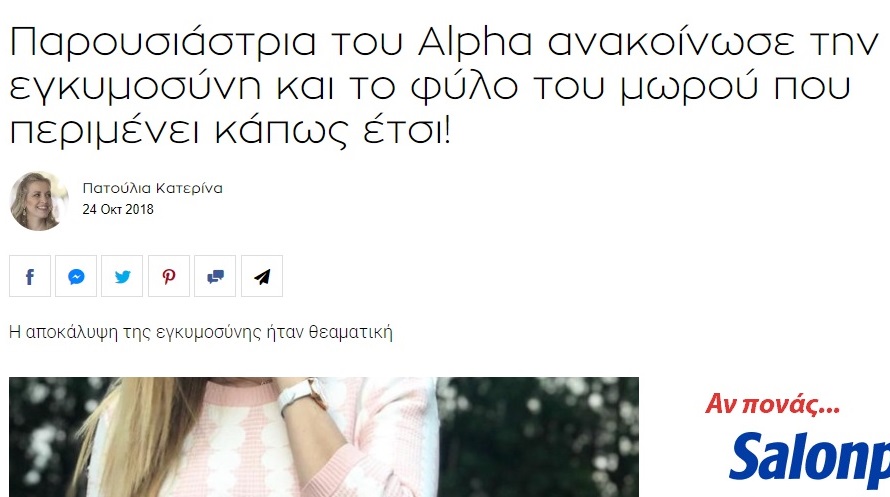The width and height of the screenshot is (890, 497).
Task: Click the date 24 Οκτ 2018
Action: click(x=118, y=209)
